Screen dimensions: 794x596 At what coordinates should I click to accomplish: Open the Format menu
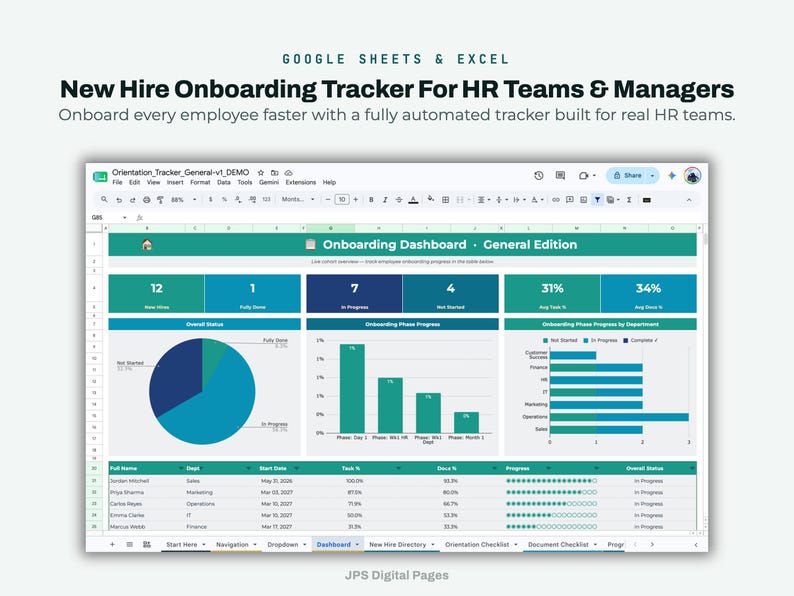[200, 182]
